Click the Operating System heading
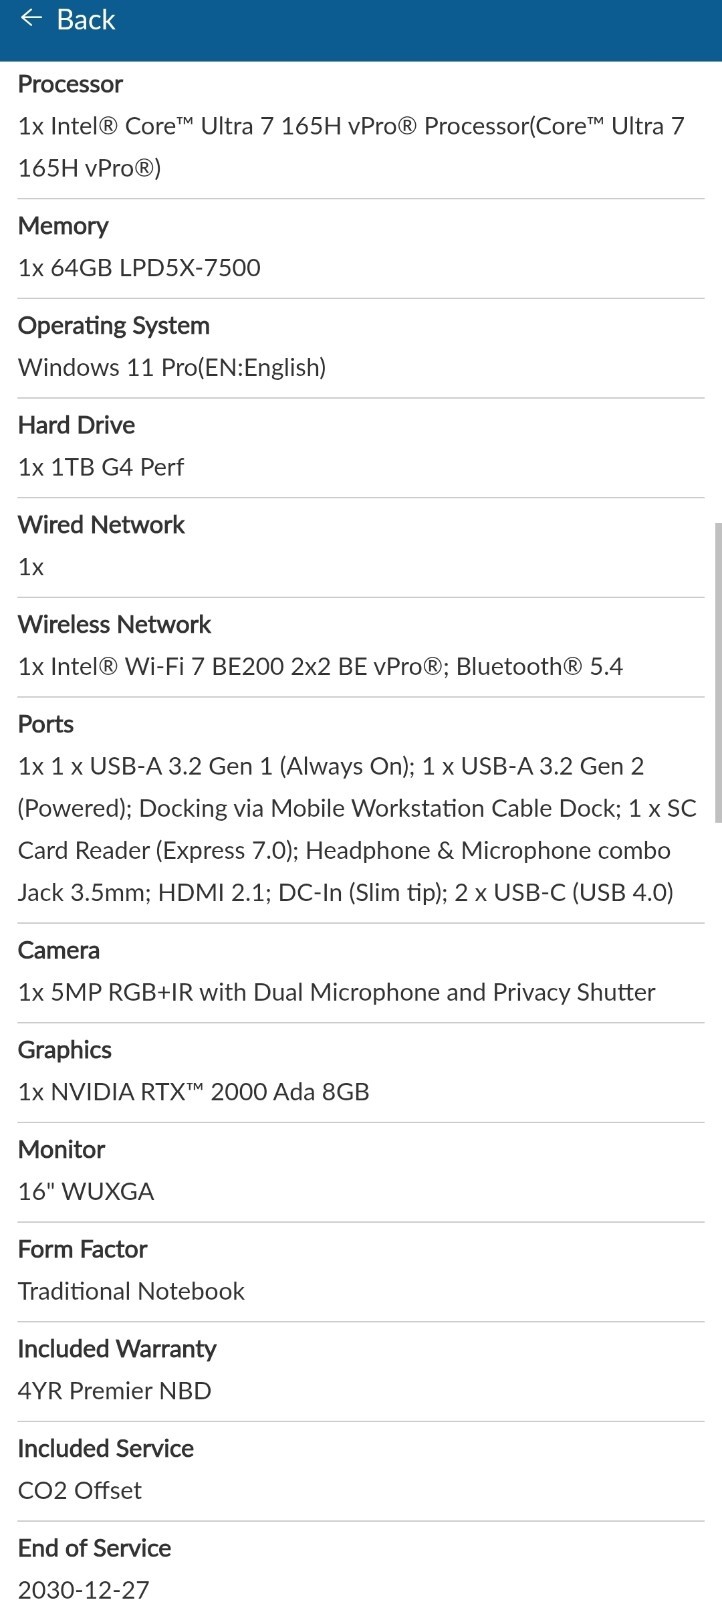 (x=114, y=326)
